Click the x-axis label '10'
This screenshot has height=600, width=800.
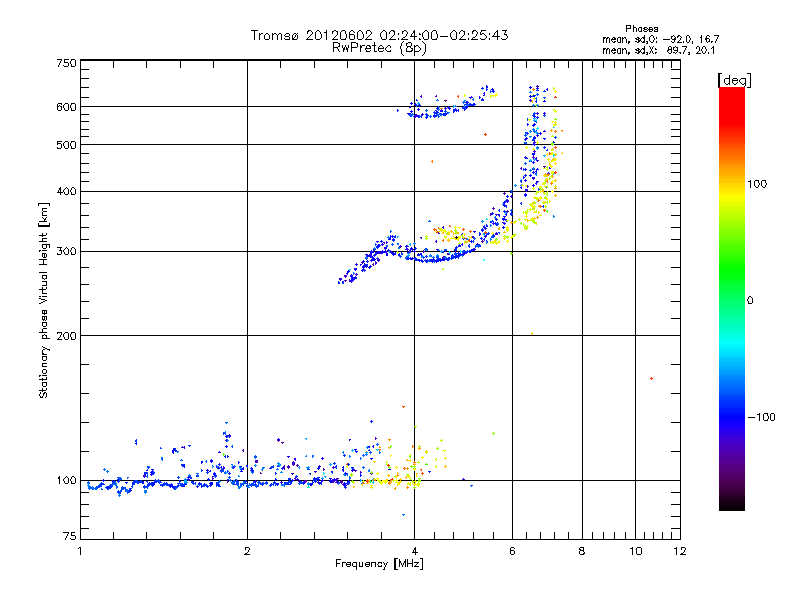(x=636, y=552)
